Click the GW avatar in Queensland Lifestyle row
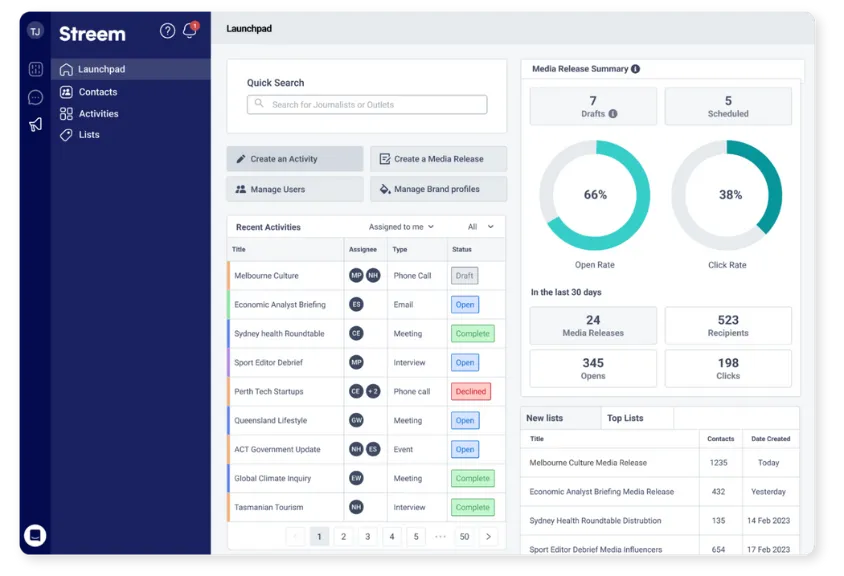Viewport: 844px width, 576px height. tap(356, 420)
